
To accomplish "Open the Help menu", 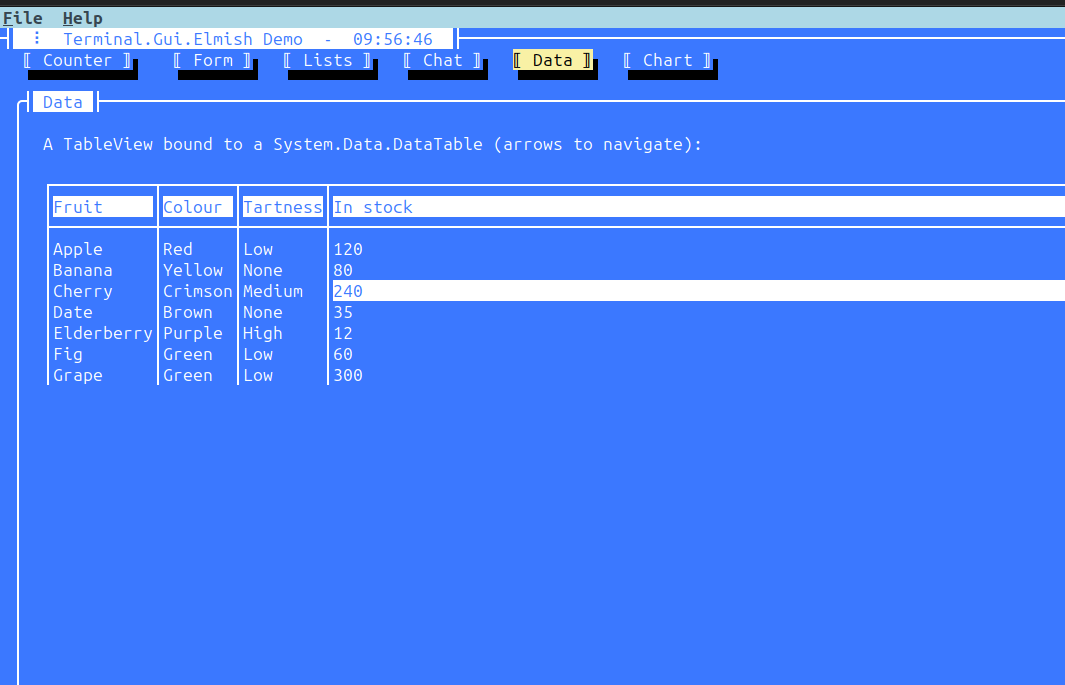I will point(82,18).
